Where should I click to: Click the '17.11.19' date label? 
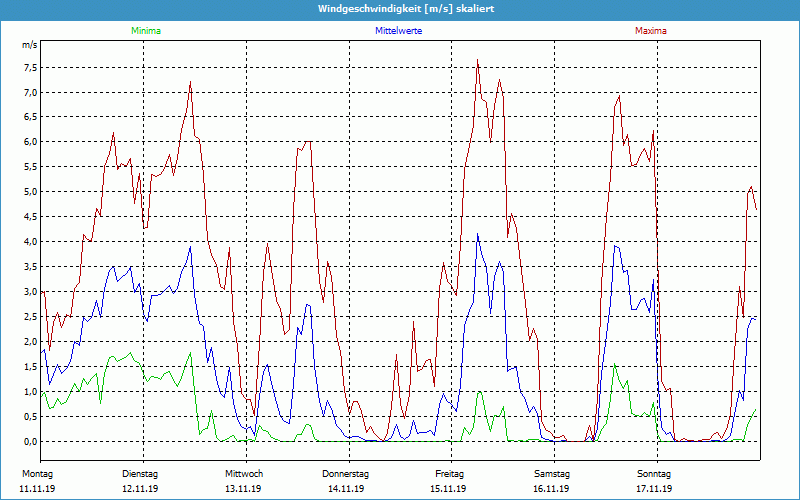[654, 489]
